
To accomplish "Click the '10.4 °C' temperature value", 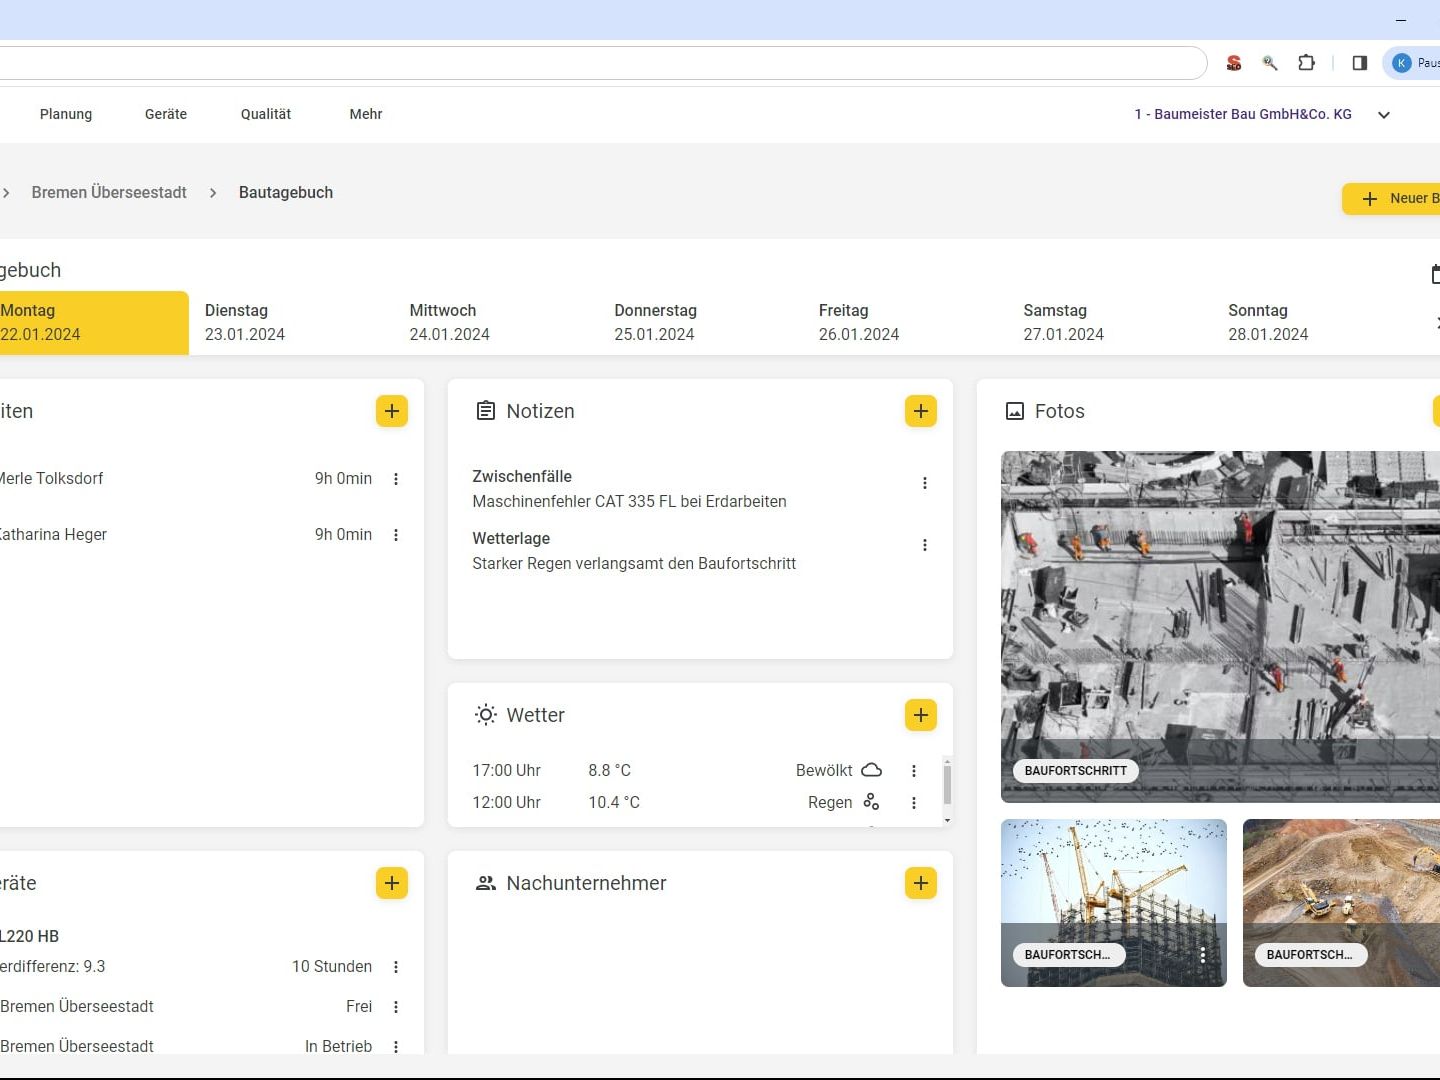I will pos(614,803).
